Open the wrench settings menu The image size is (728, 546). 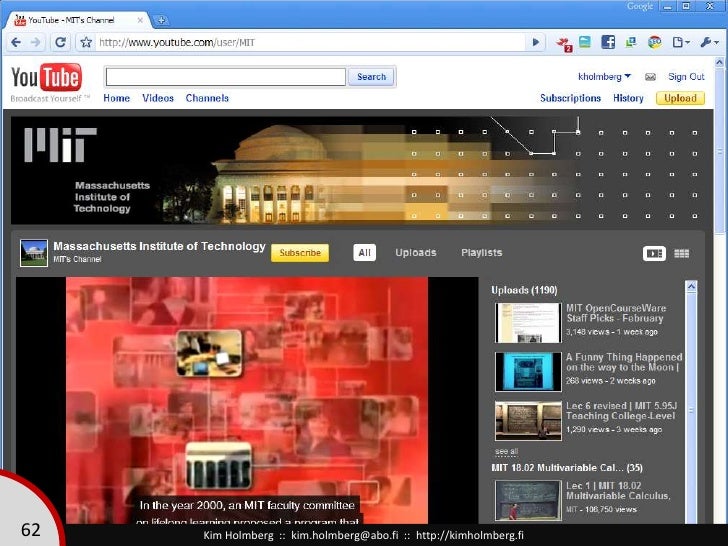click(709, 42)
